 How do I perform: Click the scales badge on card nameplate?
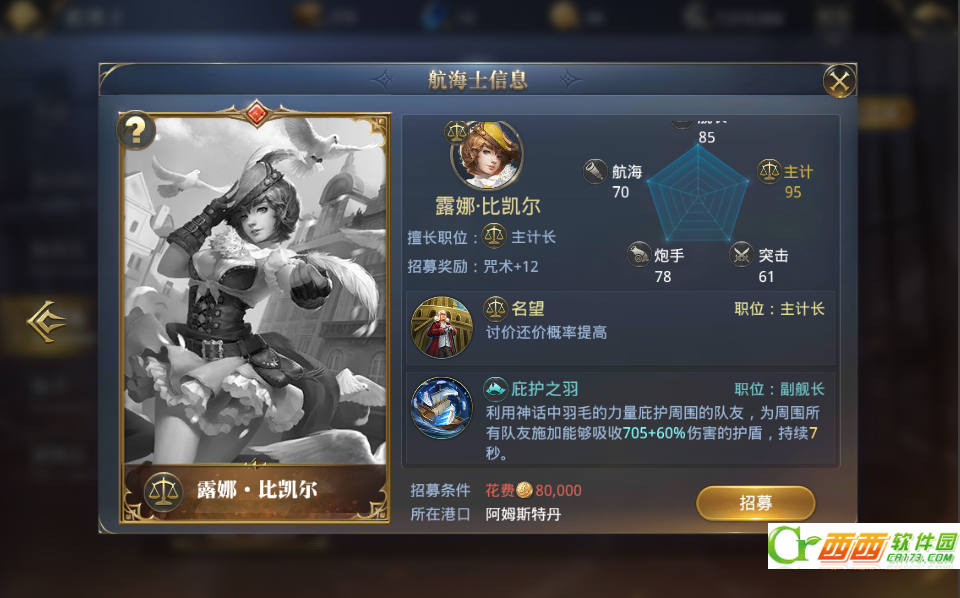tap(163, 491)
